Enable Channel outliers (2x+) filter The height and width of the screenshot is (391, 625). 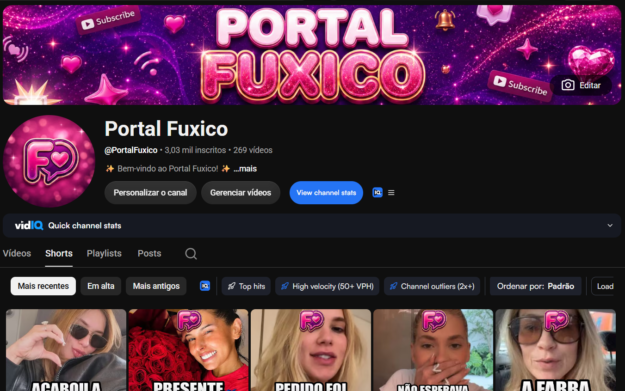point(432,286)
